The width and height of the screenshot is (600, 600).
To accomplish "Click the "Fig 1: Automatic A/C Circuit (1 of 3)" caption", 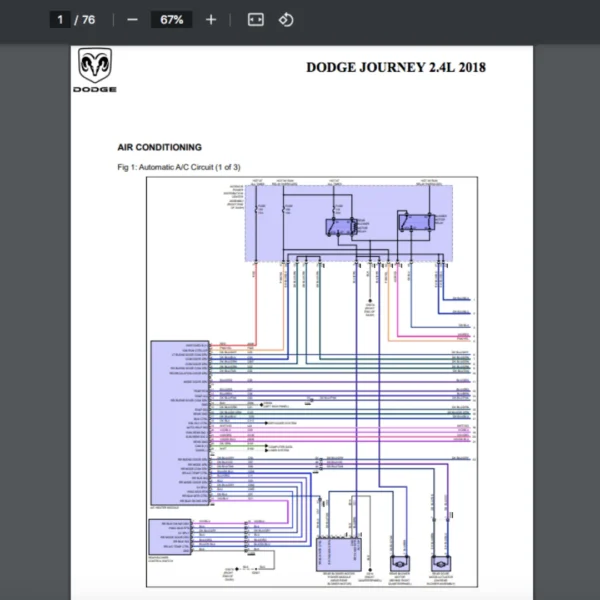I will (179, 167).
